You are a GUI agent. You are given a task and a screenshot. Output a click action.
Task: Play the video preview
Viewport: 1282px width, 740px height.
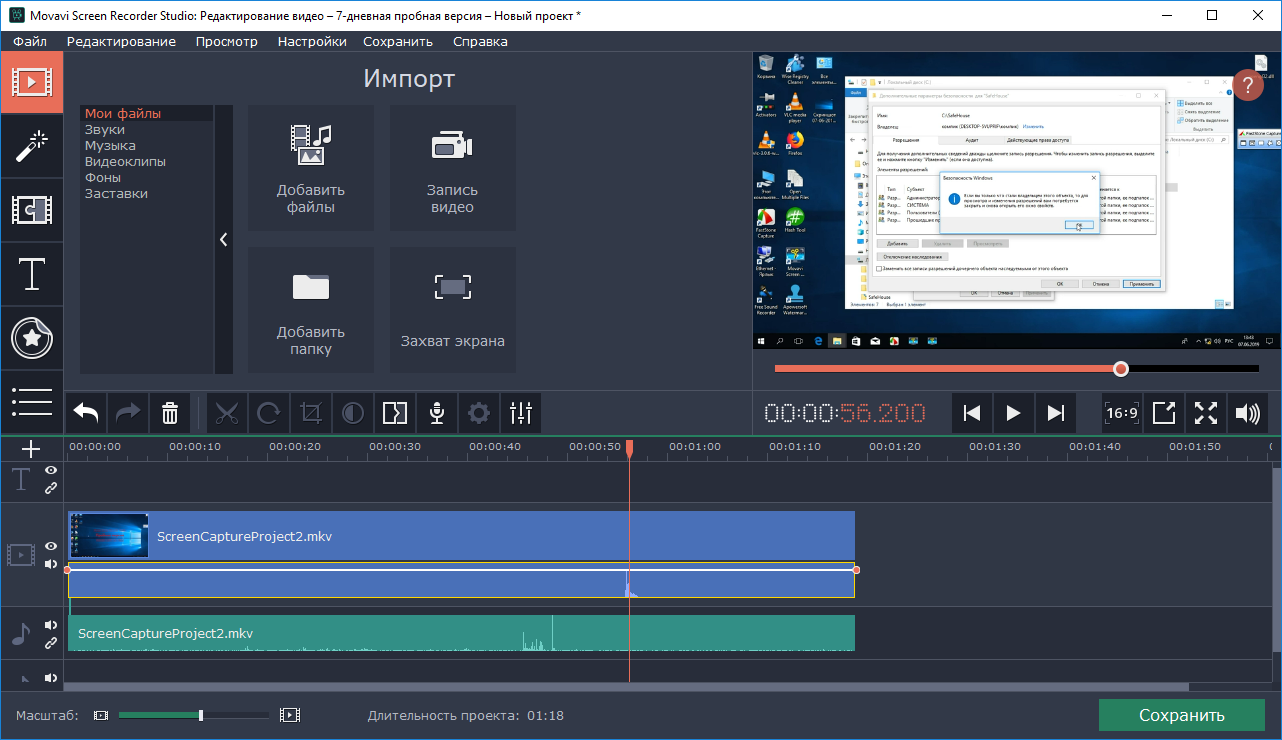point(1013,412)
